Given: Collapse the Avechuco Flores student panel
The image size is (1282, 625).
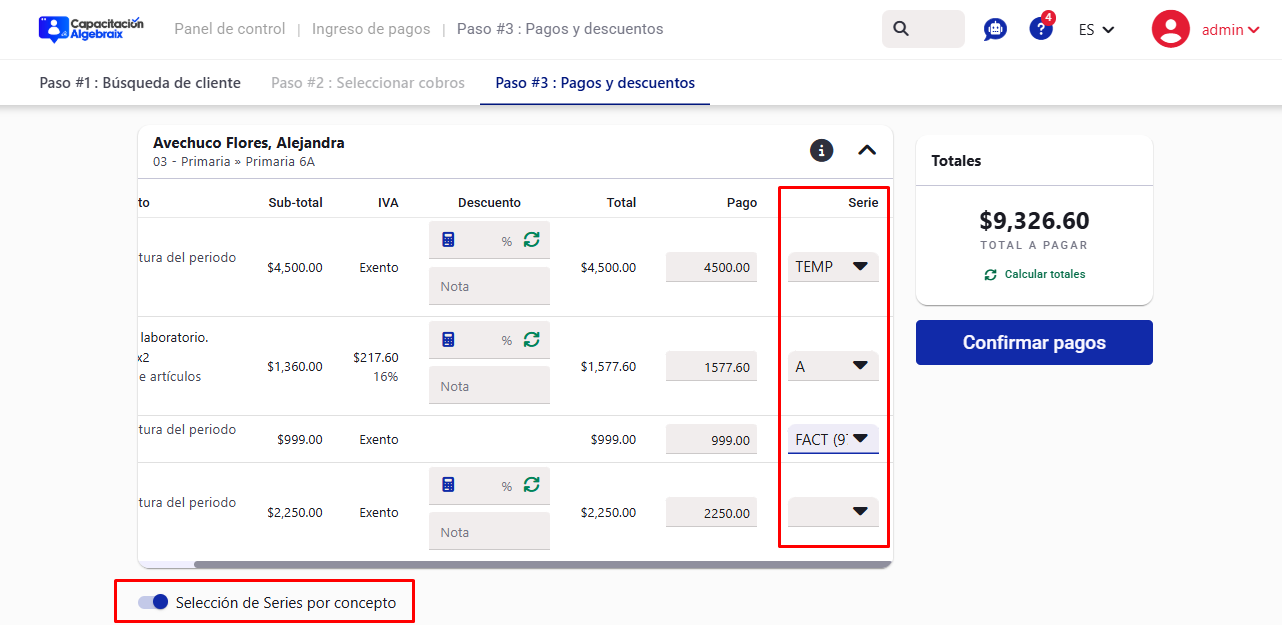Looking at the screenshot, I should tap(867, 150).
